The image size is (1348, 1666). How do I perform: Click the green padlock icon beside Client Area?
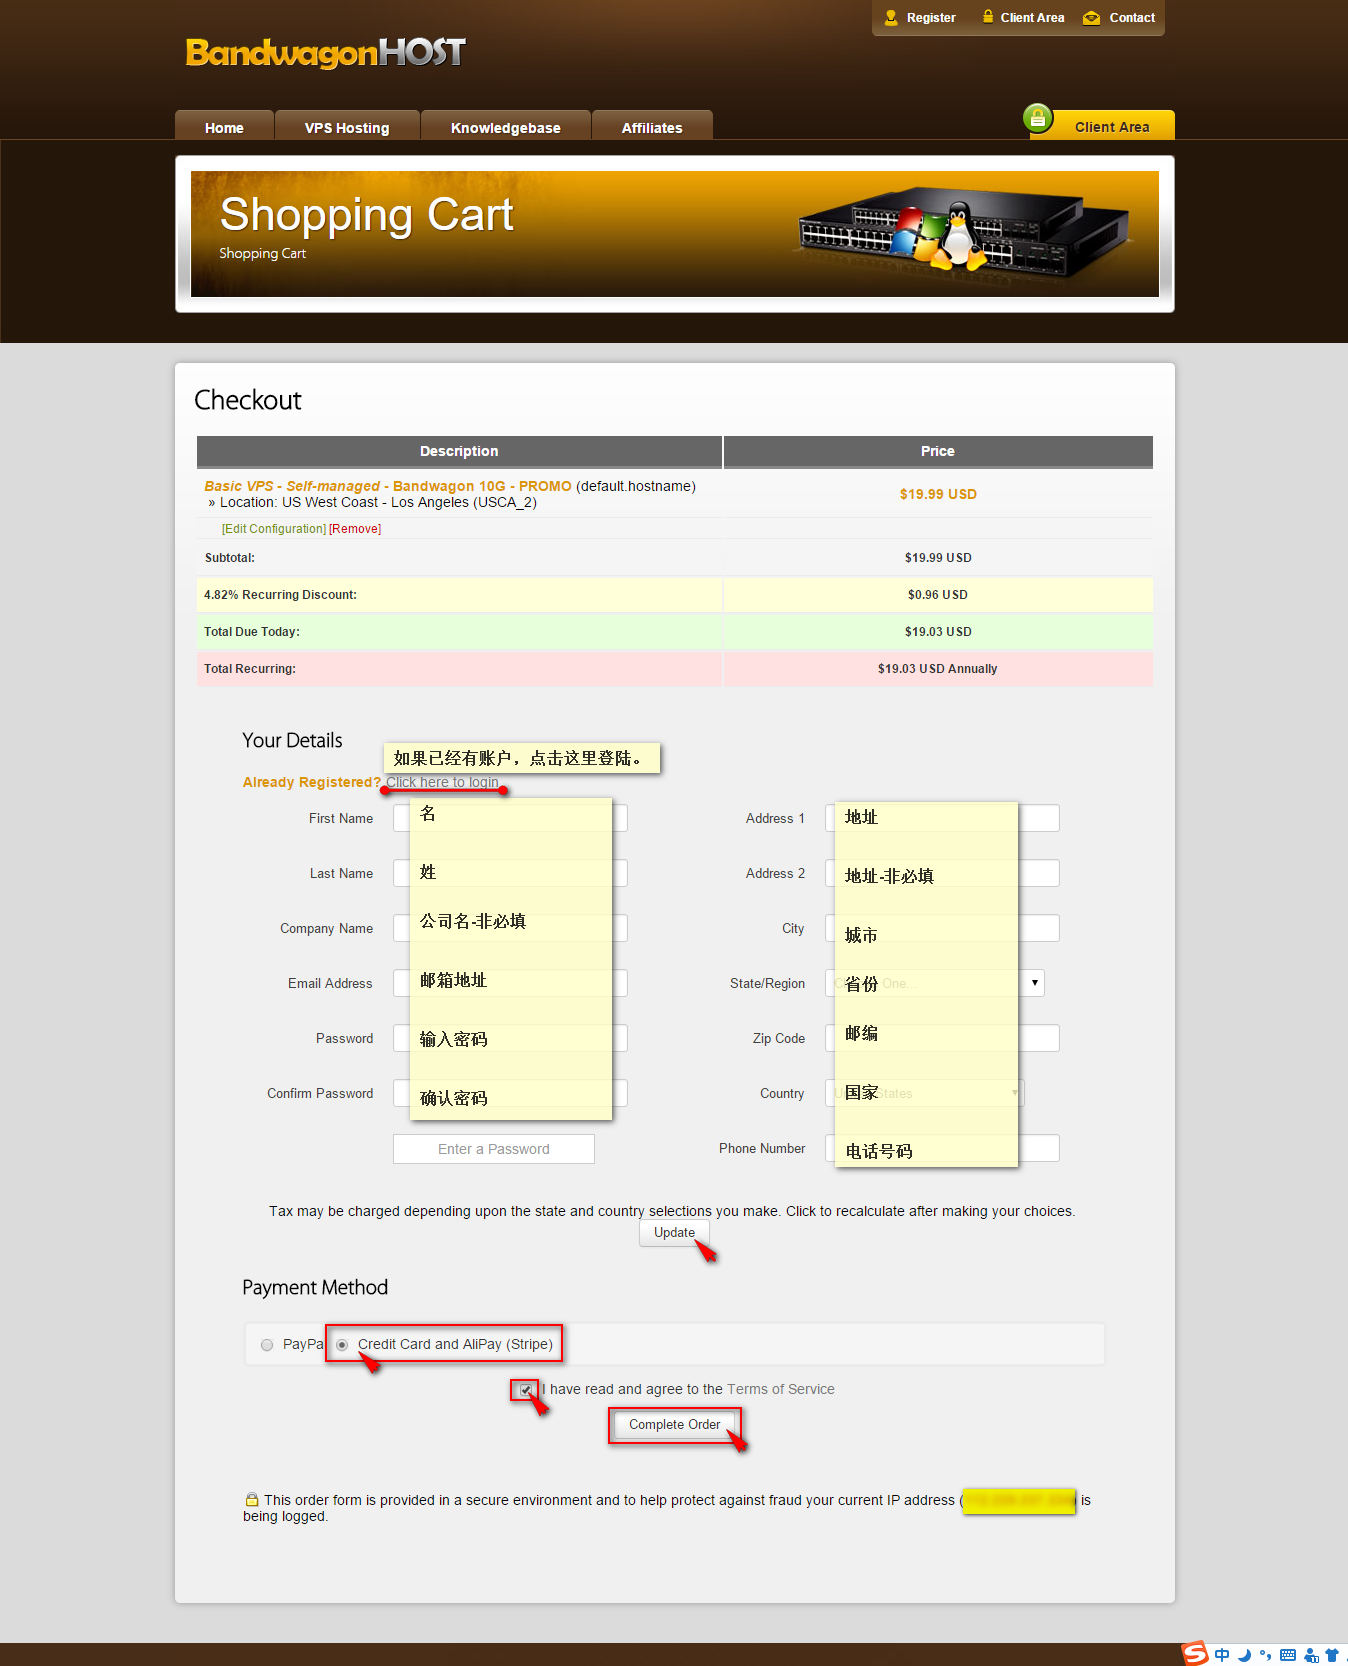(1038, 119)
